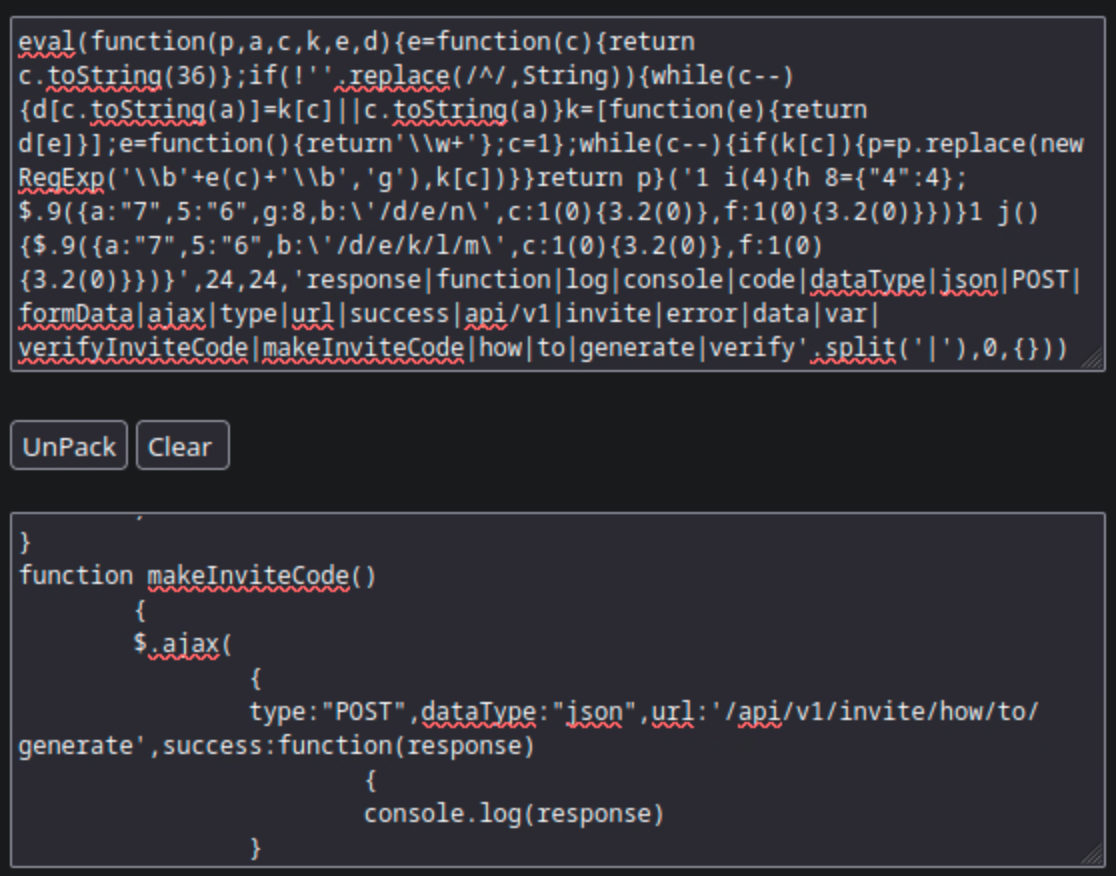Click the '$.ajax(' text in output
1116x876 pixels.
tap(183, 644)
